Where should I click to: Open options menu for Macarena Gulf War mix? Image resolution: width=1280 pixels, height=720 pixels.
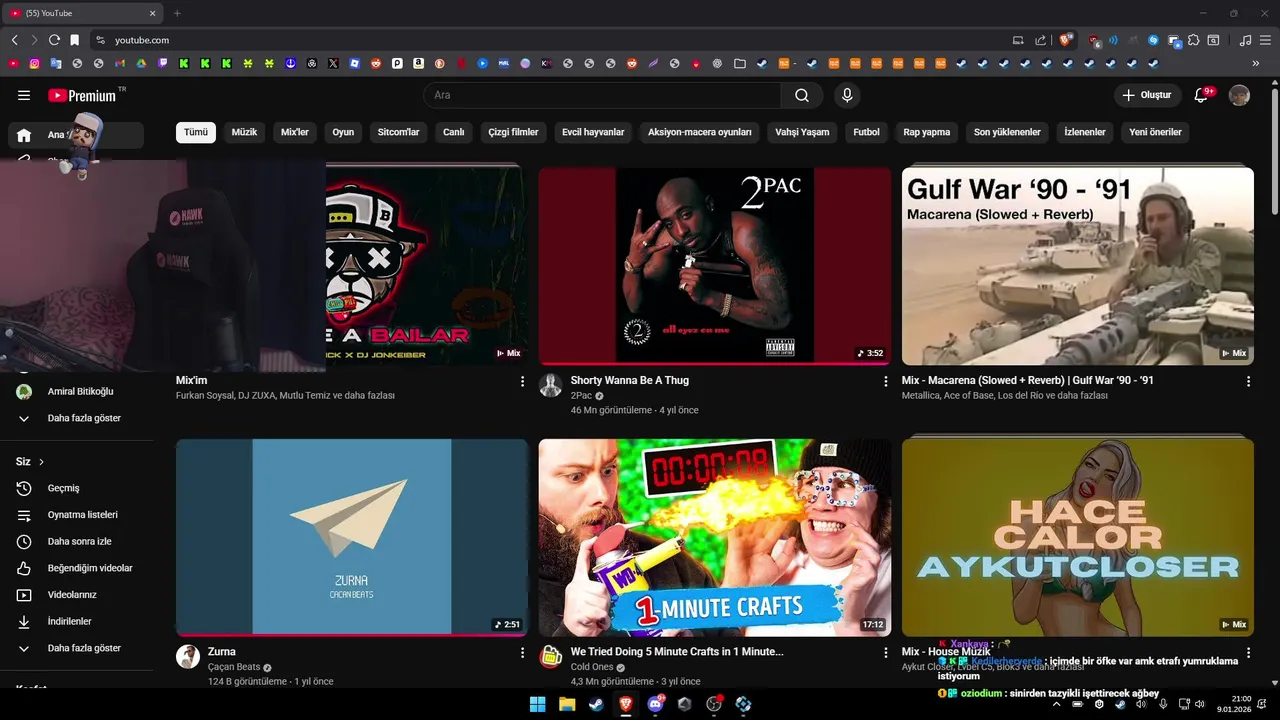pyautogui.click(x=1248, y=381)
